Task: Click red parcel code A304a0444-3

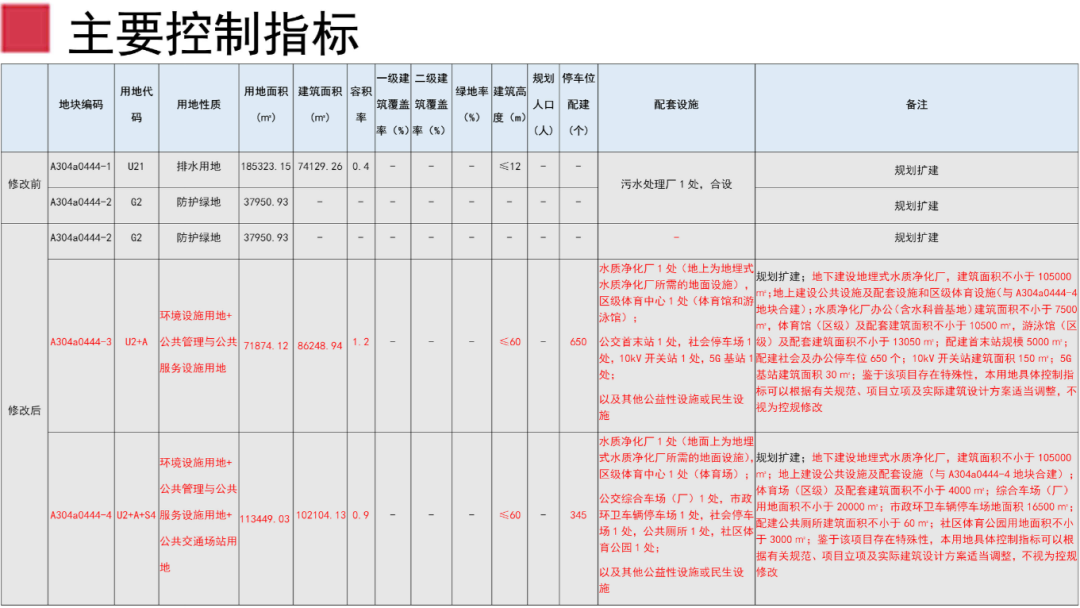Action: click(81, 342)
